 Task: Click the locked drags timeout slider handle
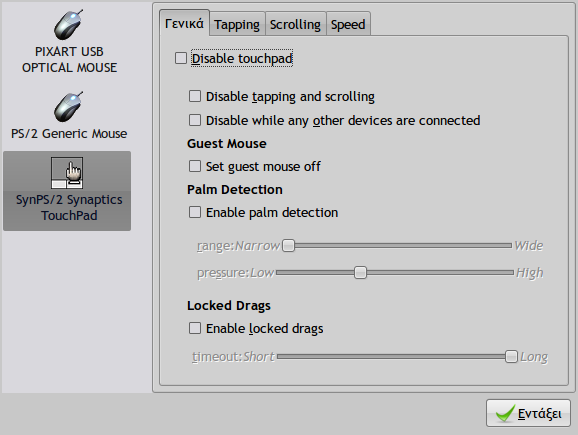coord(511,356)
